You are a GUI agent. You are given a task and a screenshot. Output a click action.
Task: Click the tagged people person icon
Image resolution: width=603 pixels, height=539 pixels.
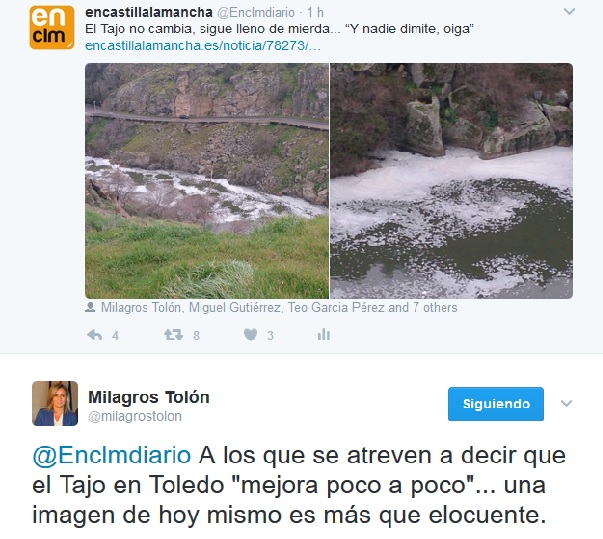point(90,307)
